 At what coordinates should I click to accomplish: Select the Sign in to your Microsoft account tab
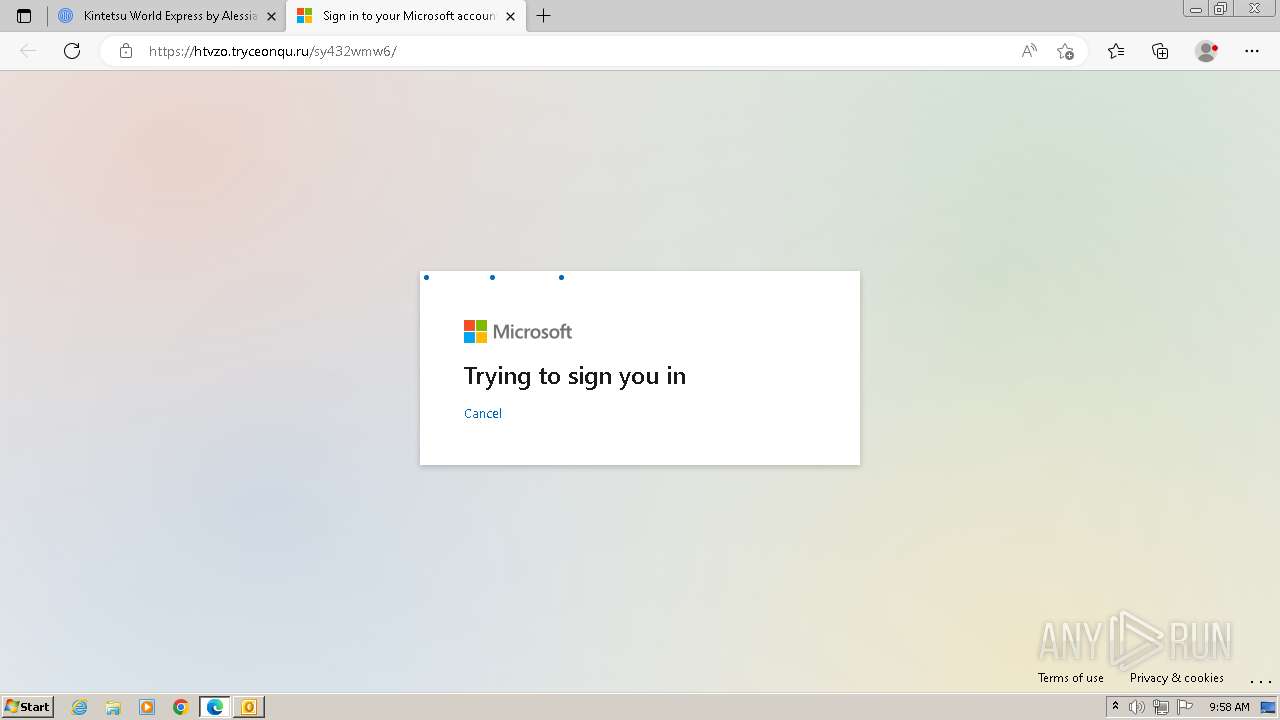406,16
